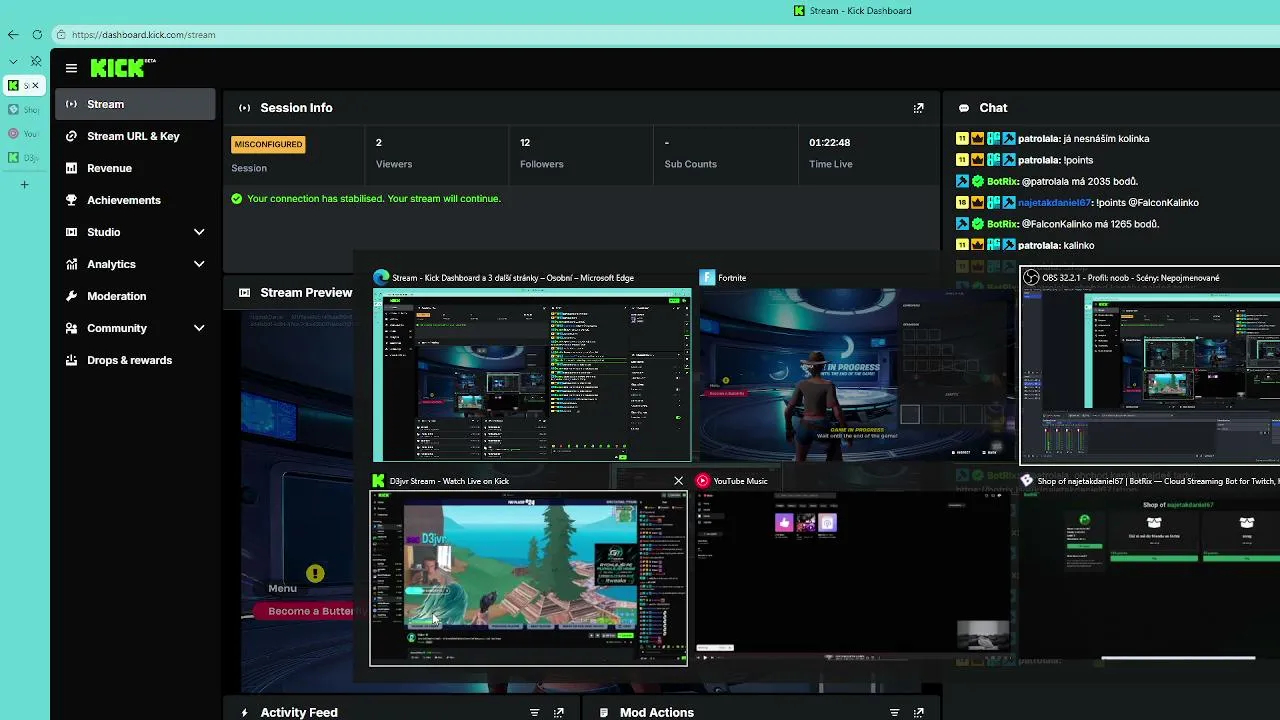Open a new tab with the plus button
Image resolution: width=1280 pixels, height=720 pixels.
coord(25,184)
